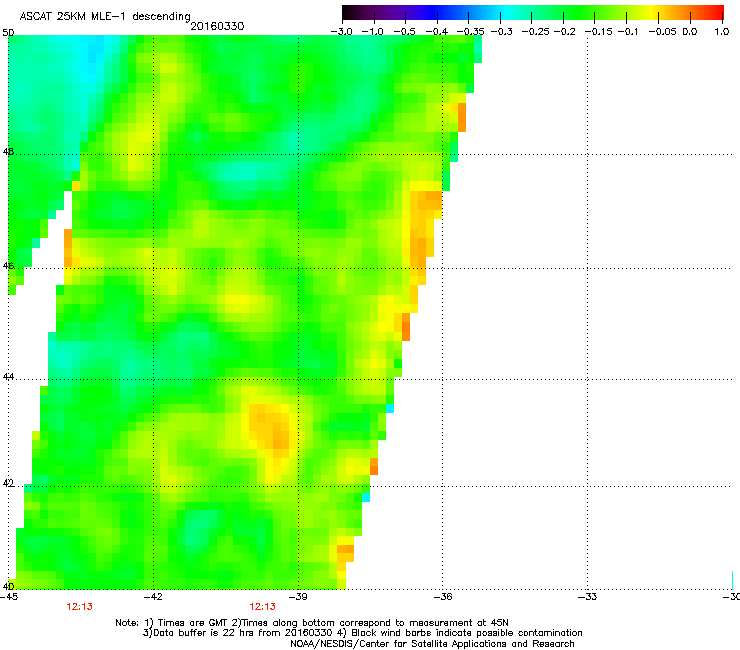
Task: Click the longitude -45 axis label
Action: (x=9, y=597)
